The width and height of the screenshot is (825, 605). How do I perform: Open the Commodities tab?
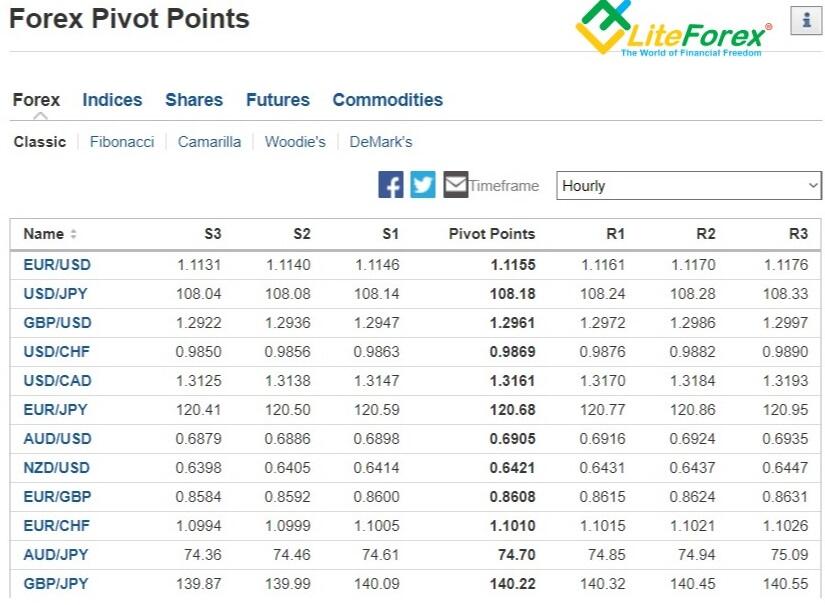[388, 100]
